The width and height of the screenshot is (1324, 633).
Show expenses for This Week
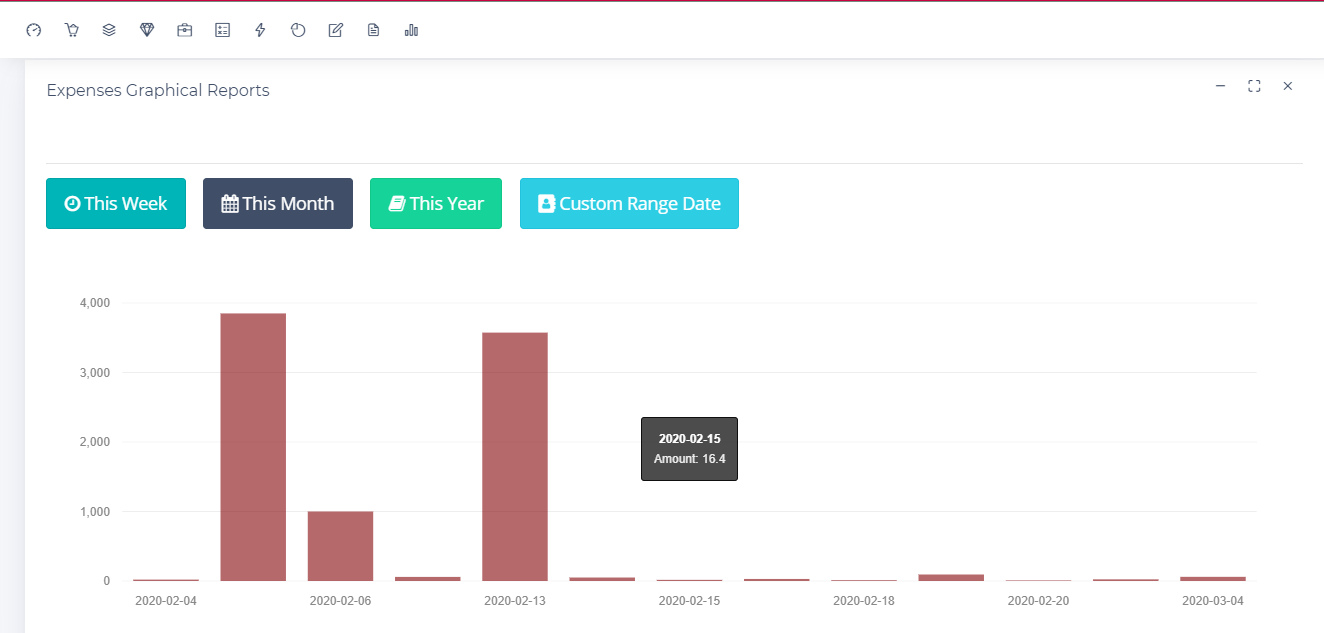116,203
